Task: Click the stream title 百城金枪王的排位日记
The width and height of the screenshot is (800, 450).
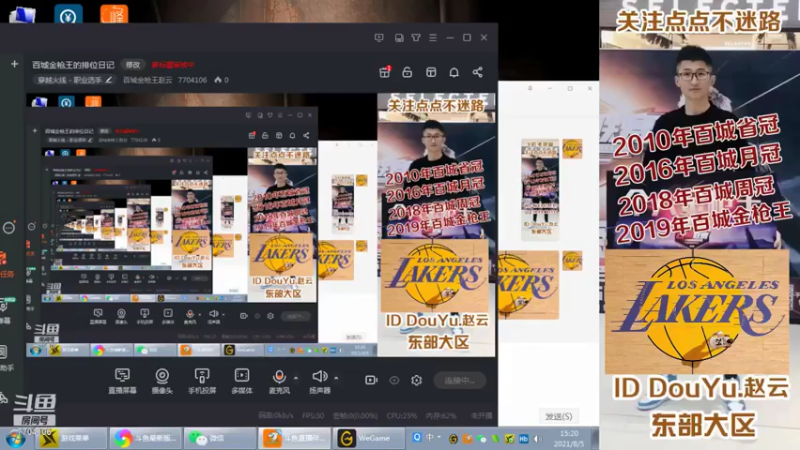Action: (73, 65)
